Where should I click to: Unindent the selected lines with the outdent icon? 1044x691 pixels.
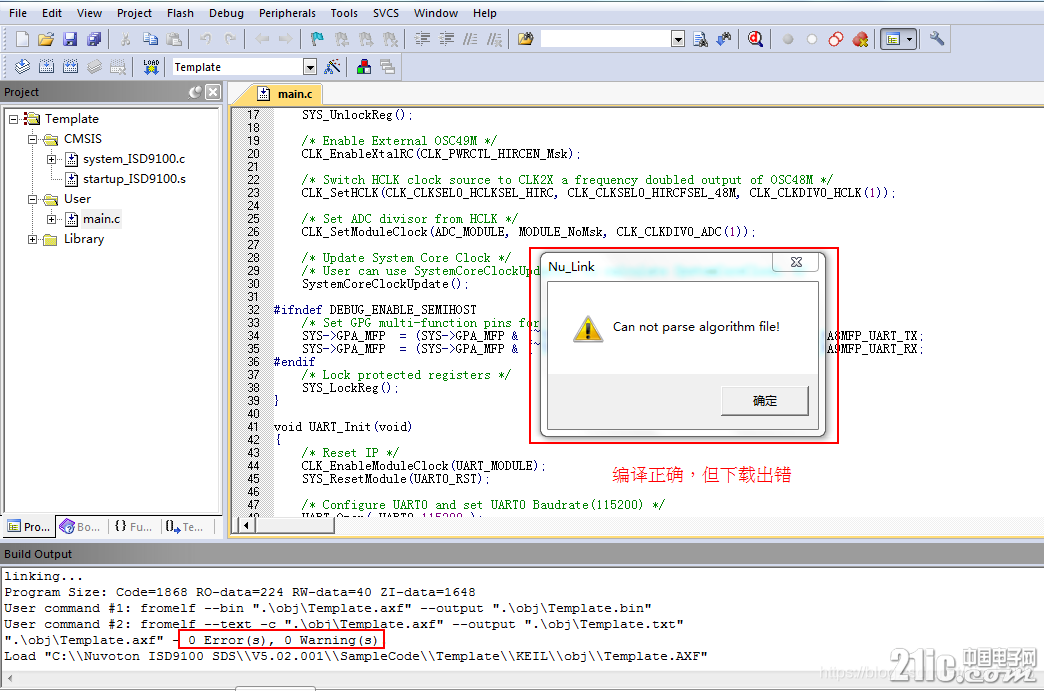tap(446, 39)
